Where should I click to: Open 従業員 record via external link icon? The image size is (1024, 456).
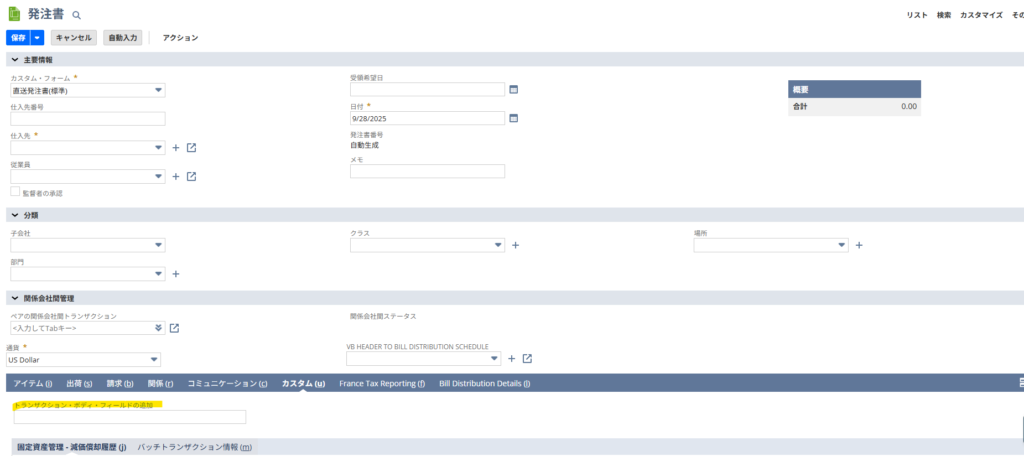[191, 177]
